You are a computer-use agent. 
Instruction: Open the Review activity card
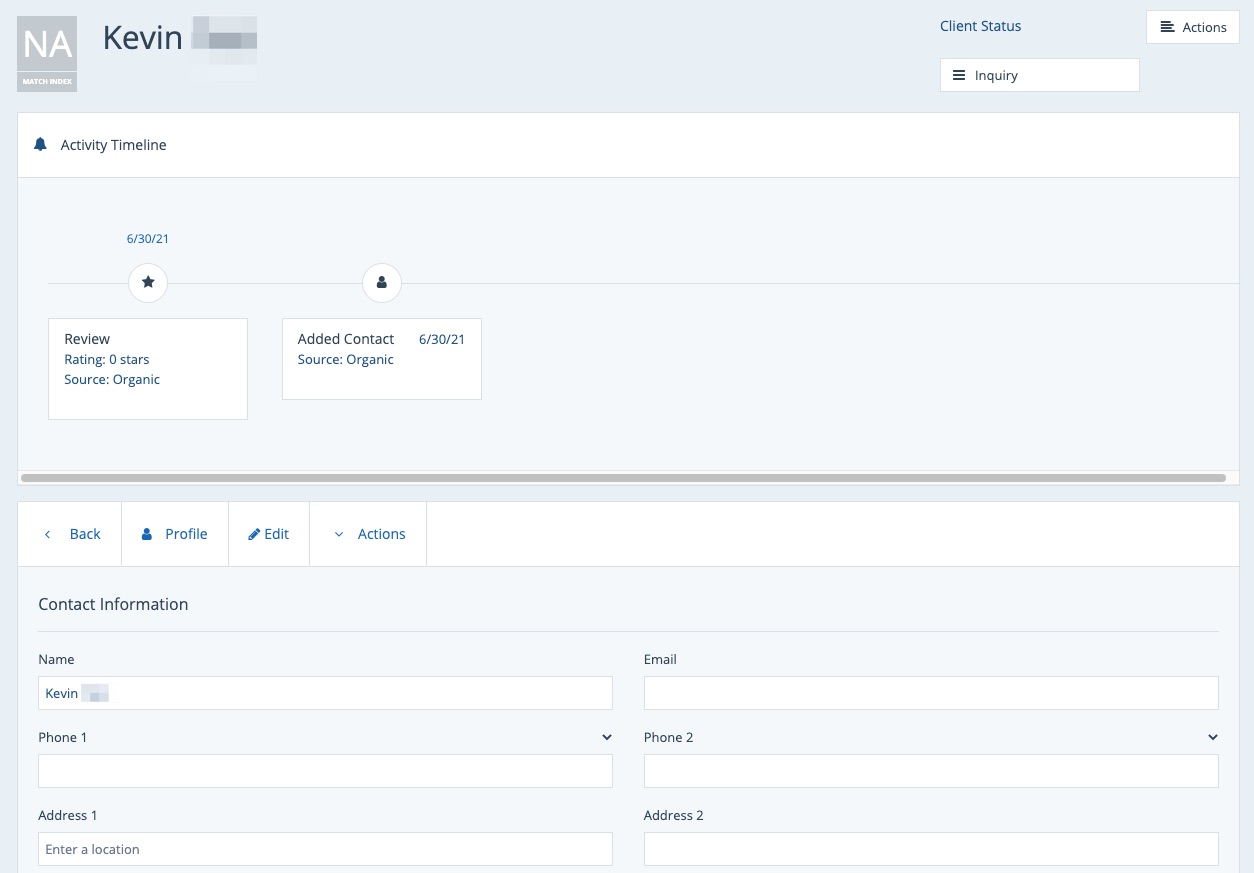click(148, 368)
